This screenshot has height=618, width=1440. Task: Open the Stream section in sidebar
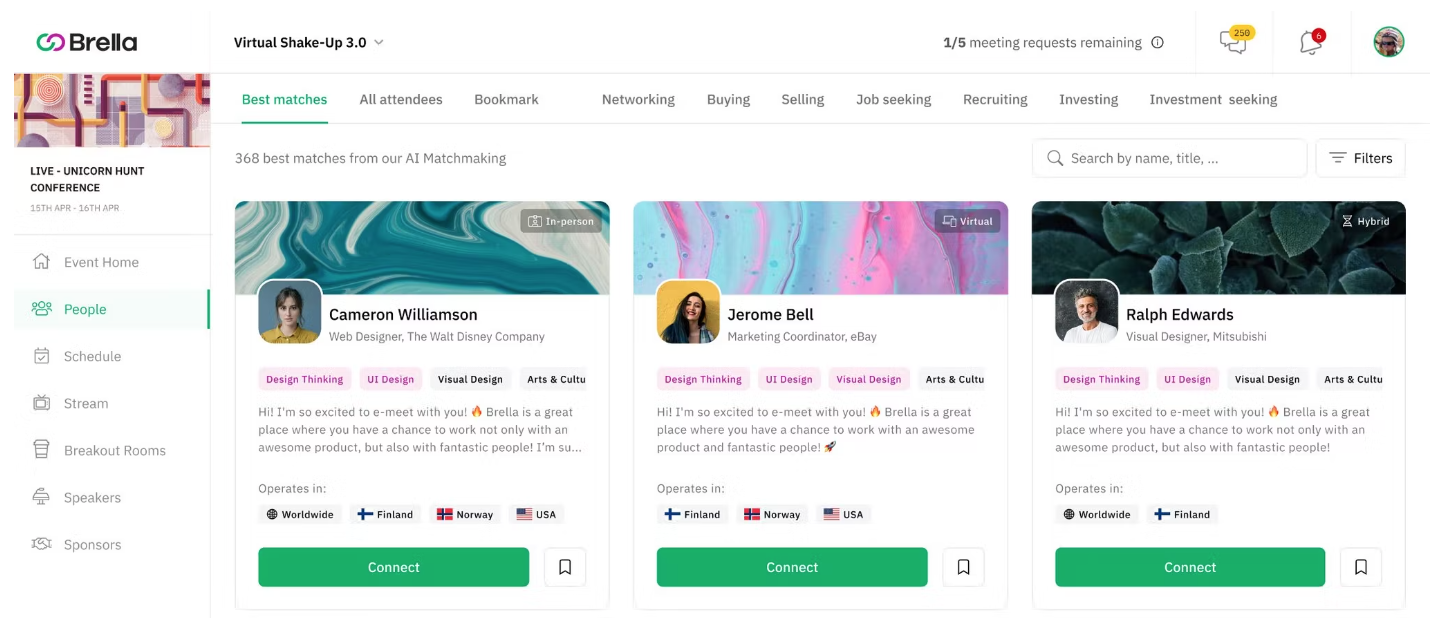pos(86,403)
